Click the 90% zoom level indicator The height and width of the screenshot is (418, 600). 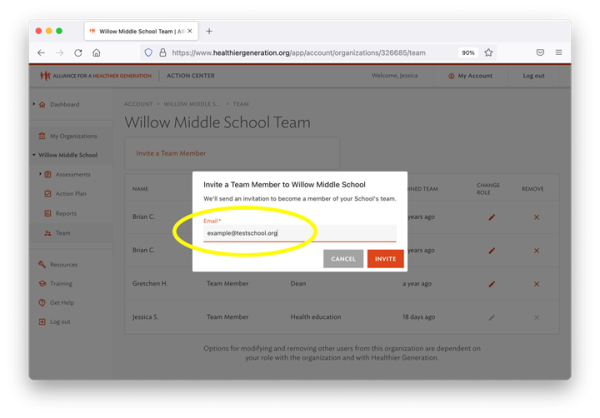pyautogui.click(x=467, y=52)
